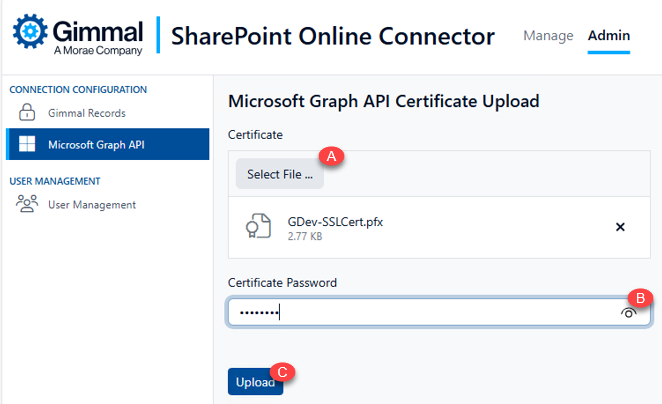
Task: Click the red C callout marker
Action: (283, 372)
